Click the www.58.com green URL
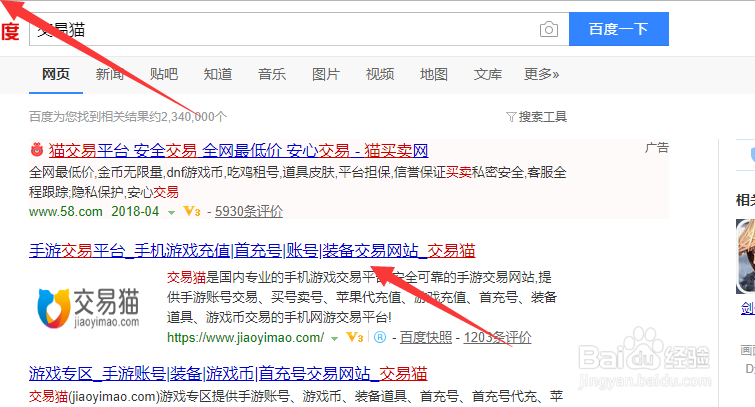The height and width of the screenshot is (407, 755). [x=65, y=211]
